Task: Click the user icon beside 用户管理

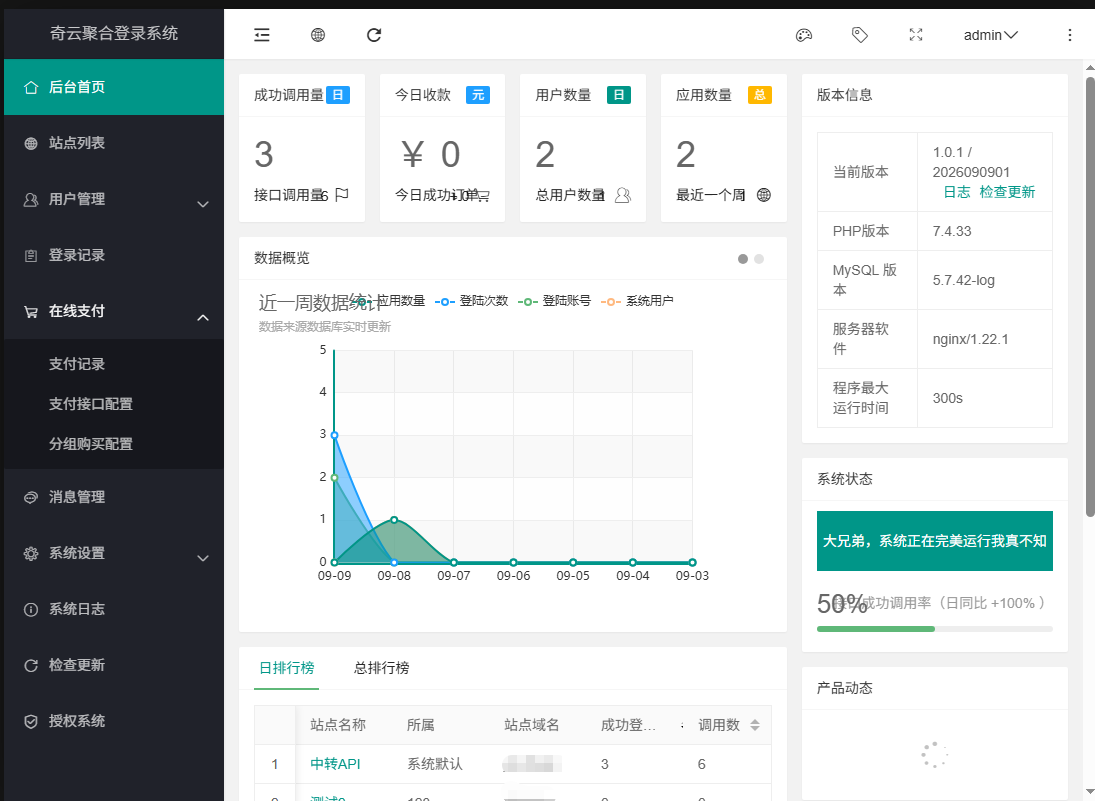Action: click(31, 200)
